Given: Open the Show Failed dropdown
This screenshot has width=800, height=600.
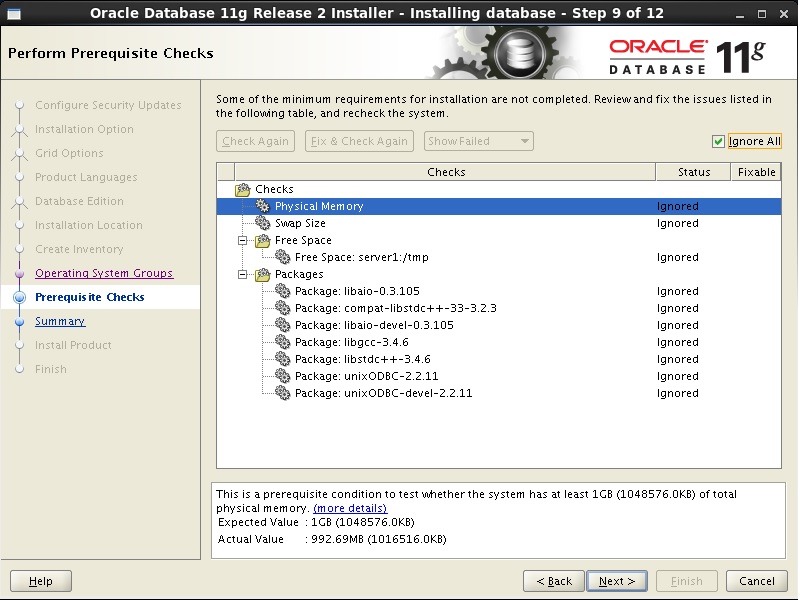Looking at the screenshot, I should pyautogui.click(x=479, y=141).
